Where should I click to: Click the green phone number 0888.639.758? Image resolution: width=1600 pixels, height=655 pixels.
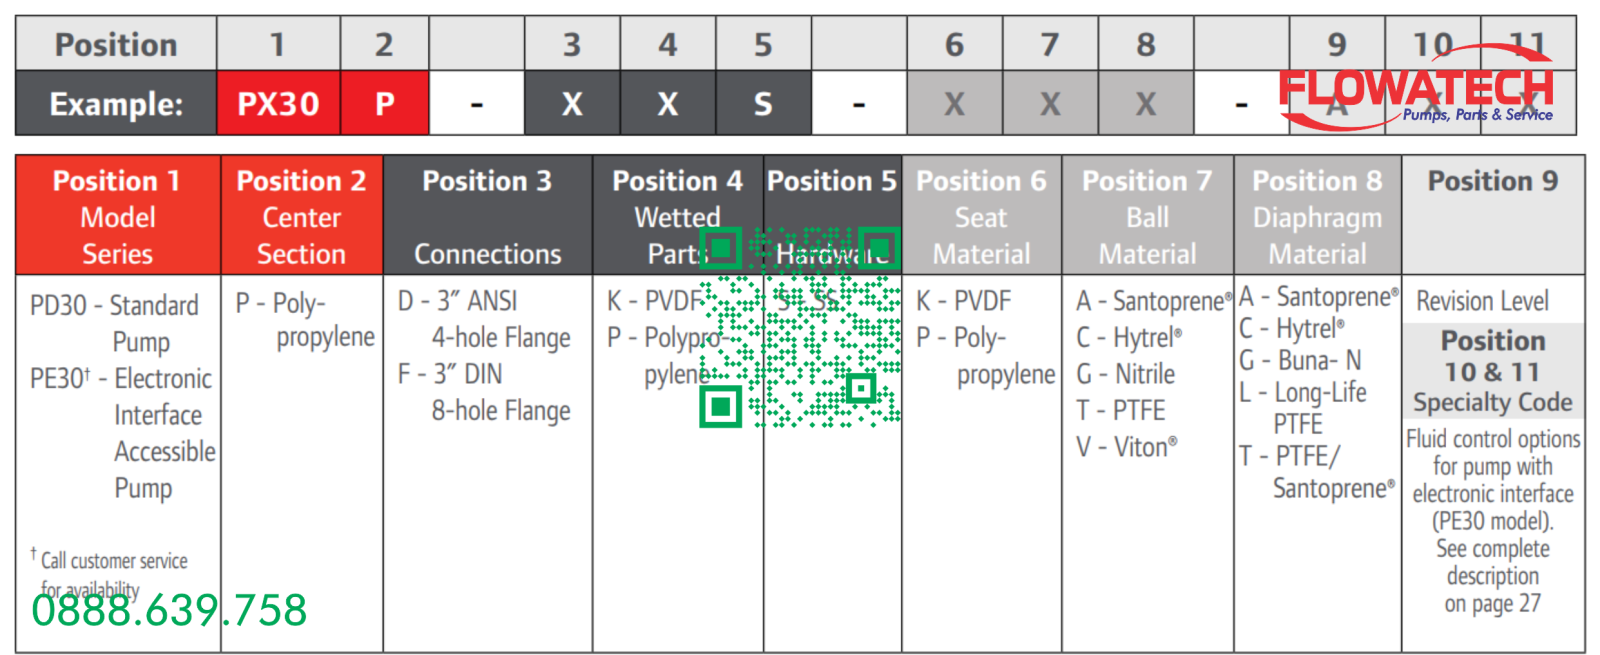click(169, 610)
